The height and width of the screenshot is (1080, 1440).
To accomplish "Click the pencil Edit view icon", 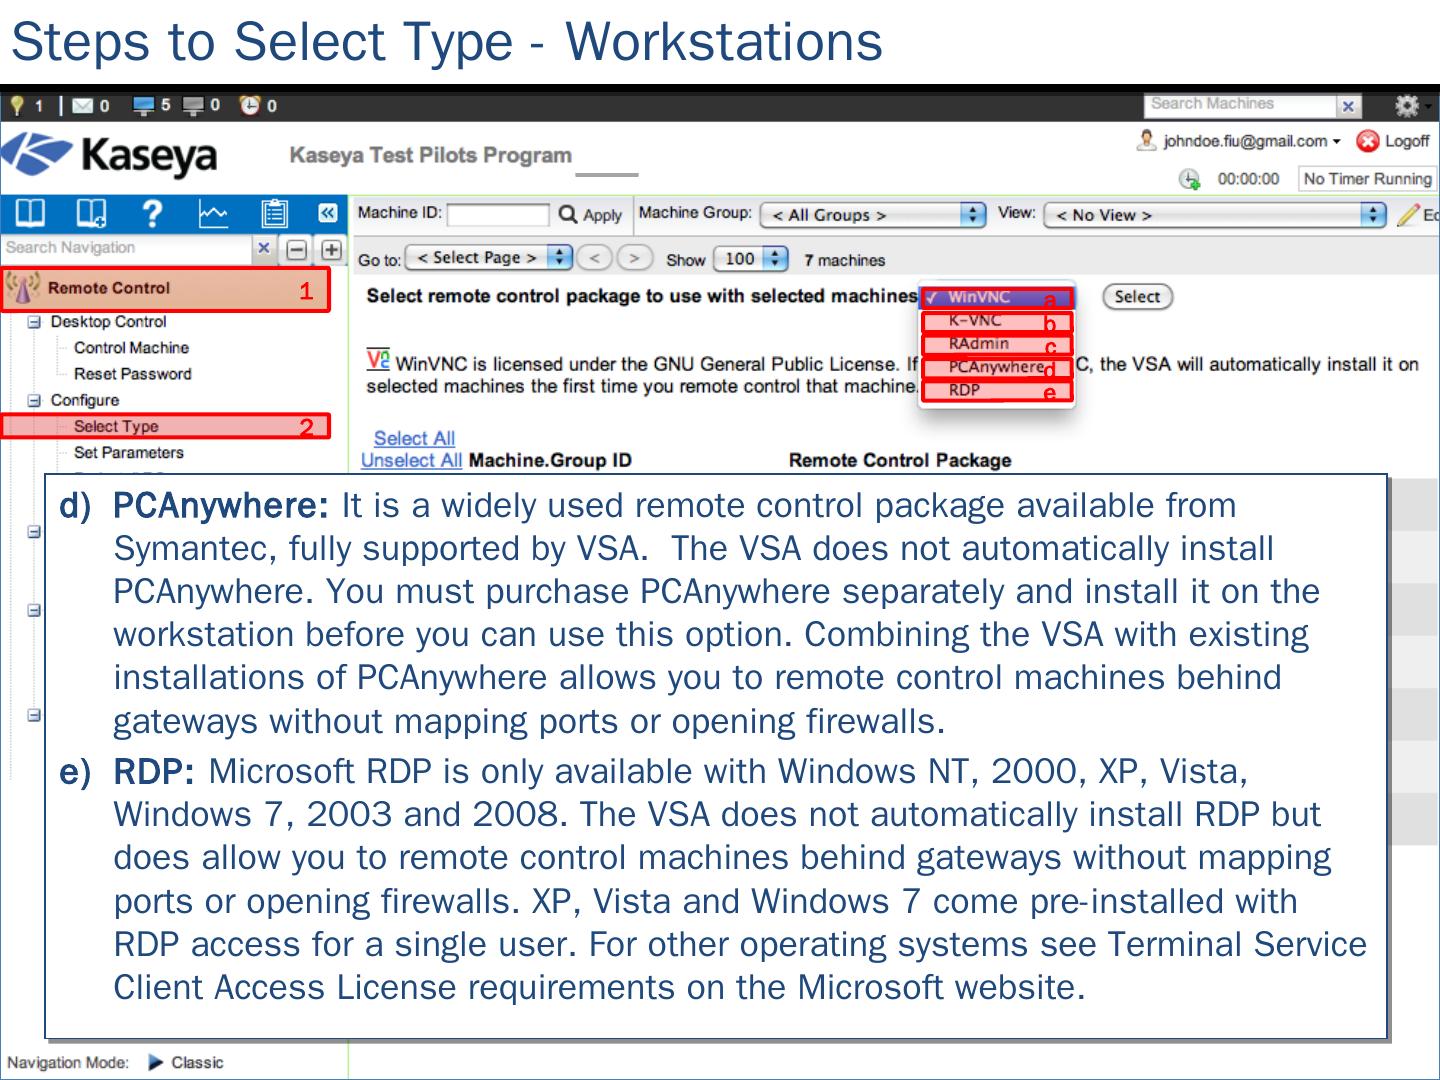I will 1409,215.
